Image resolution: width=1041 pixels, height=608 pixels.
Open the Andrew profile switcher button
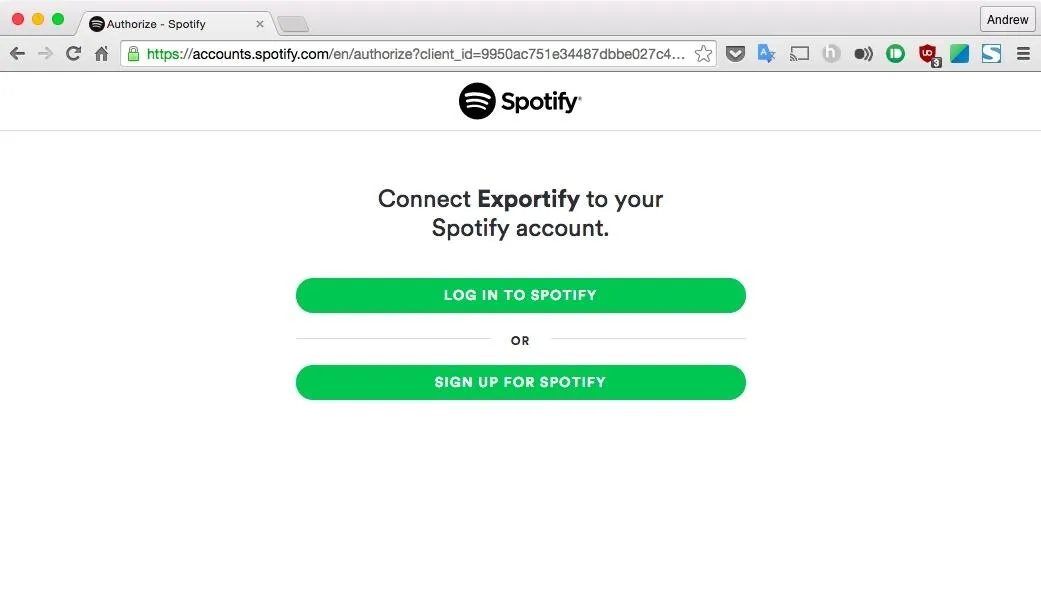point(1007,19)
